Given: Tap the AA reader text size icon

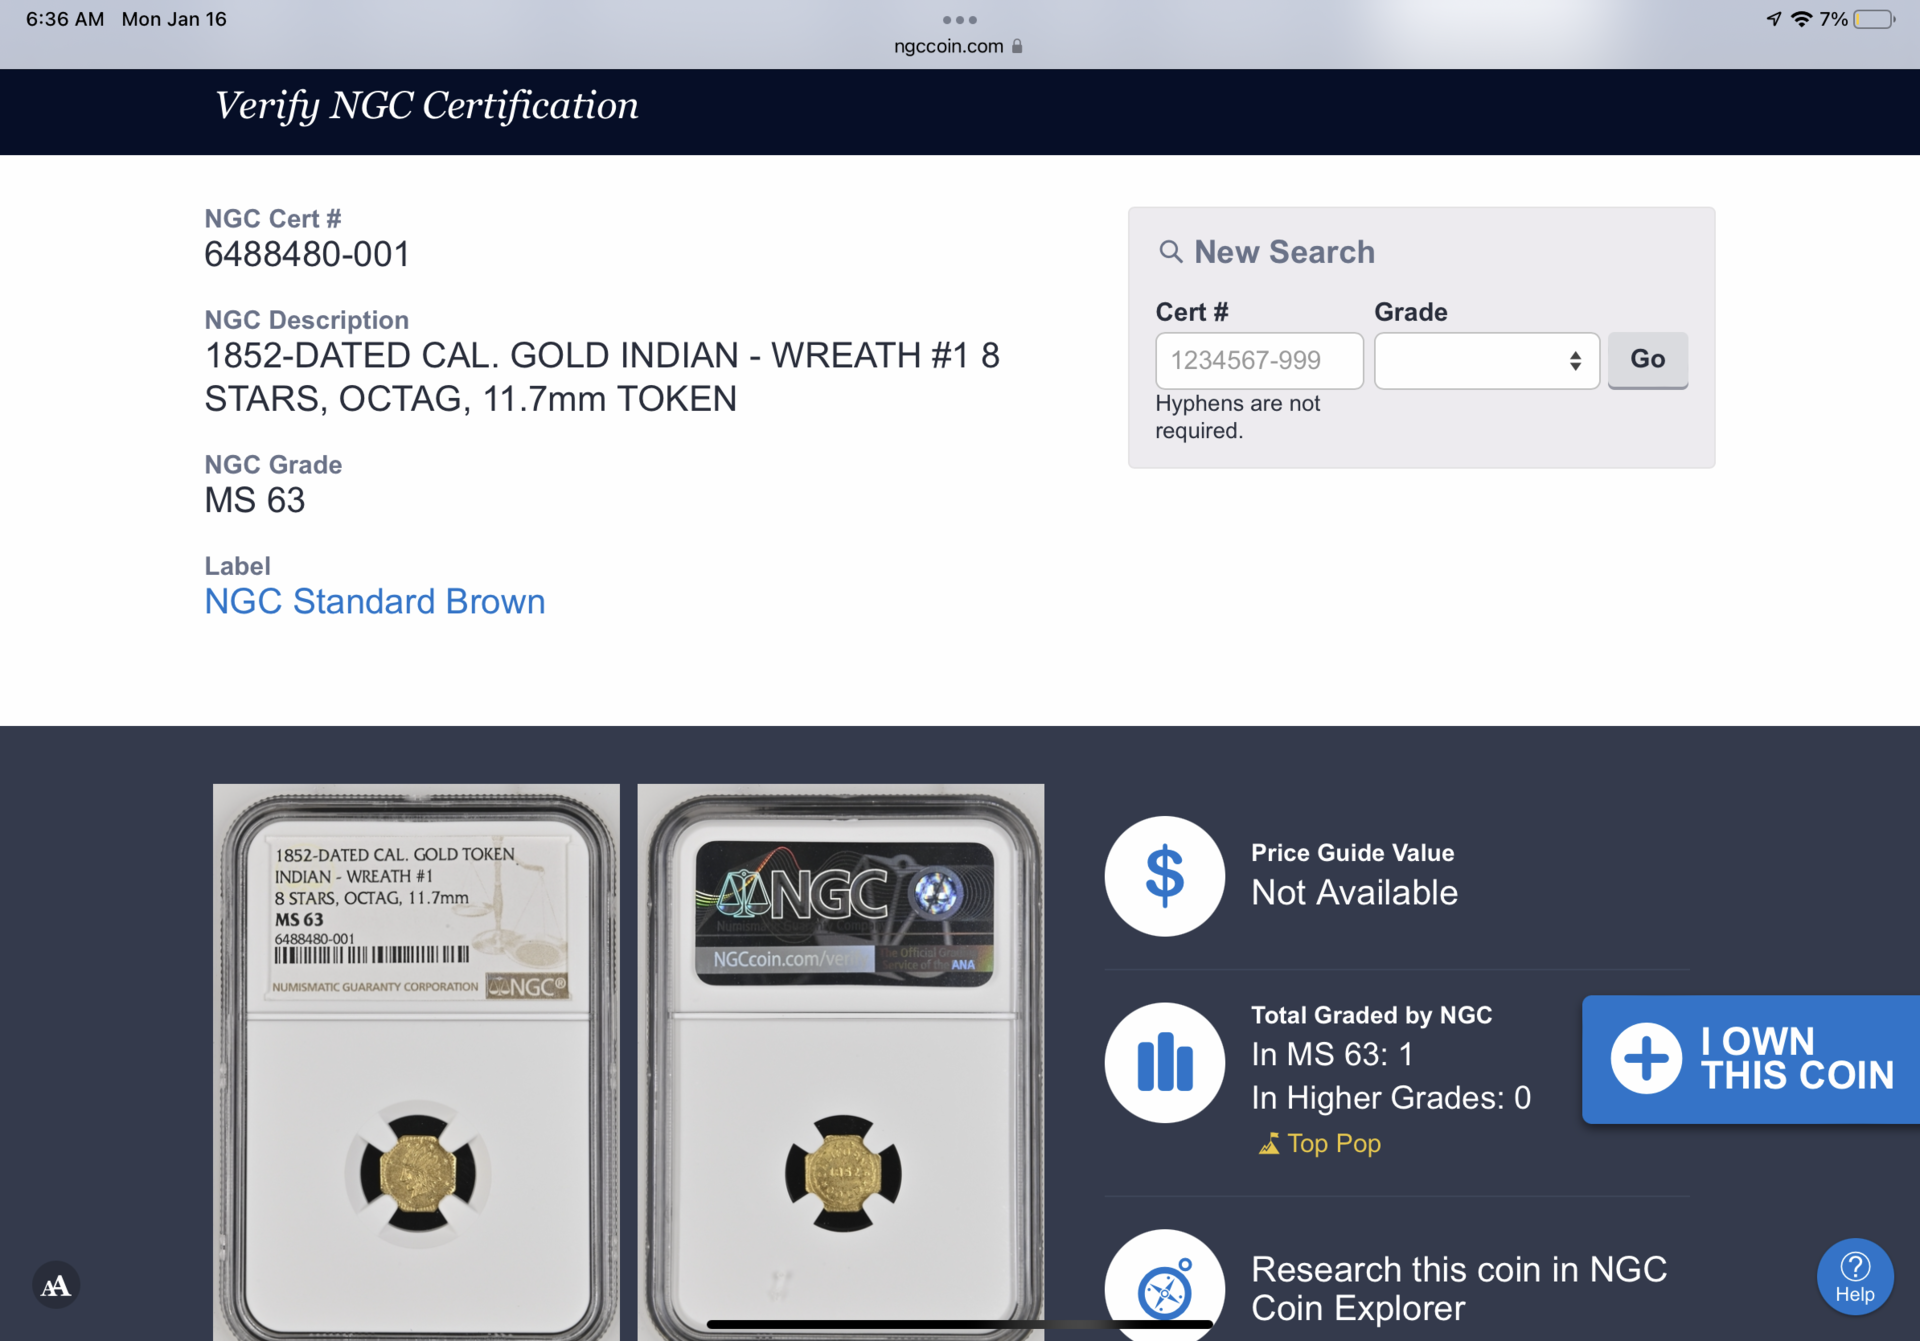Looking at the screenshot, I should 56,1285.
